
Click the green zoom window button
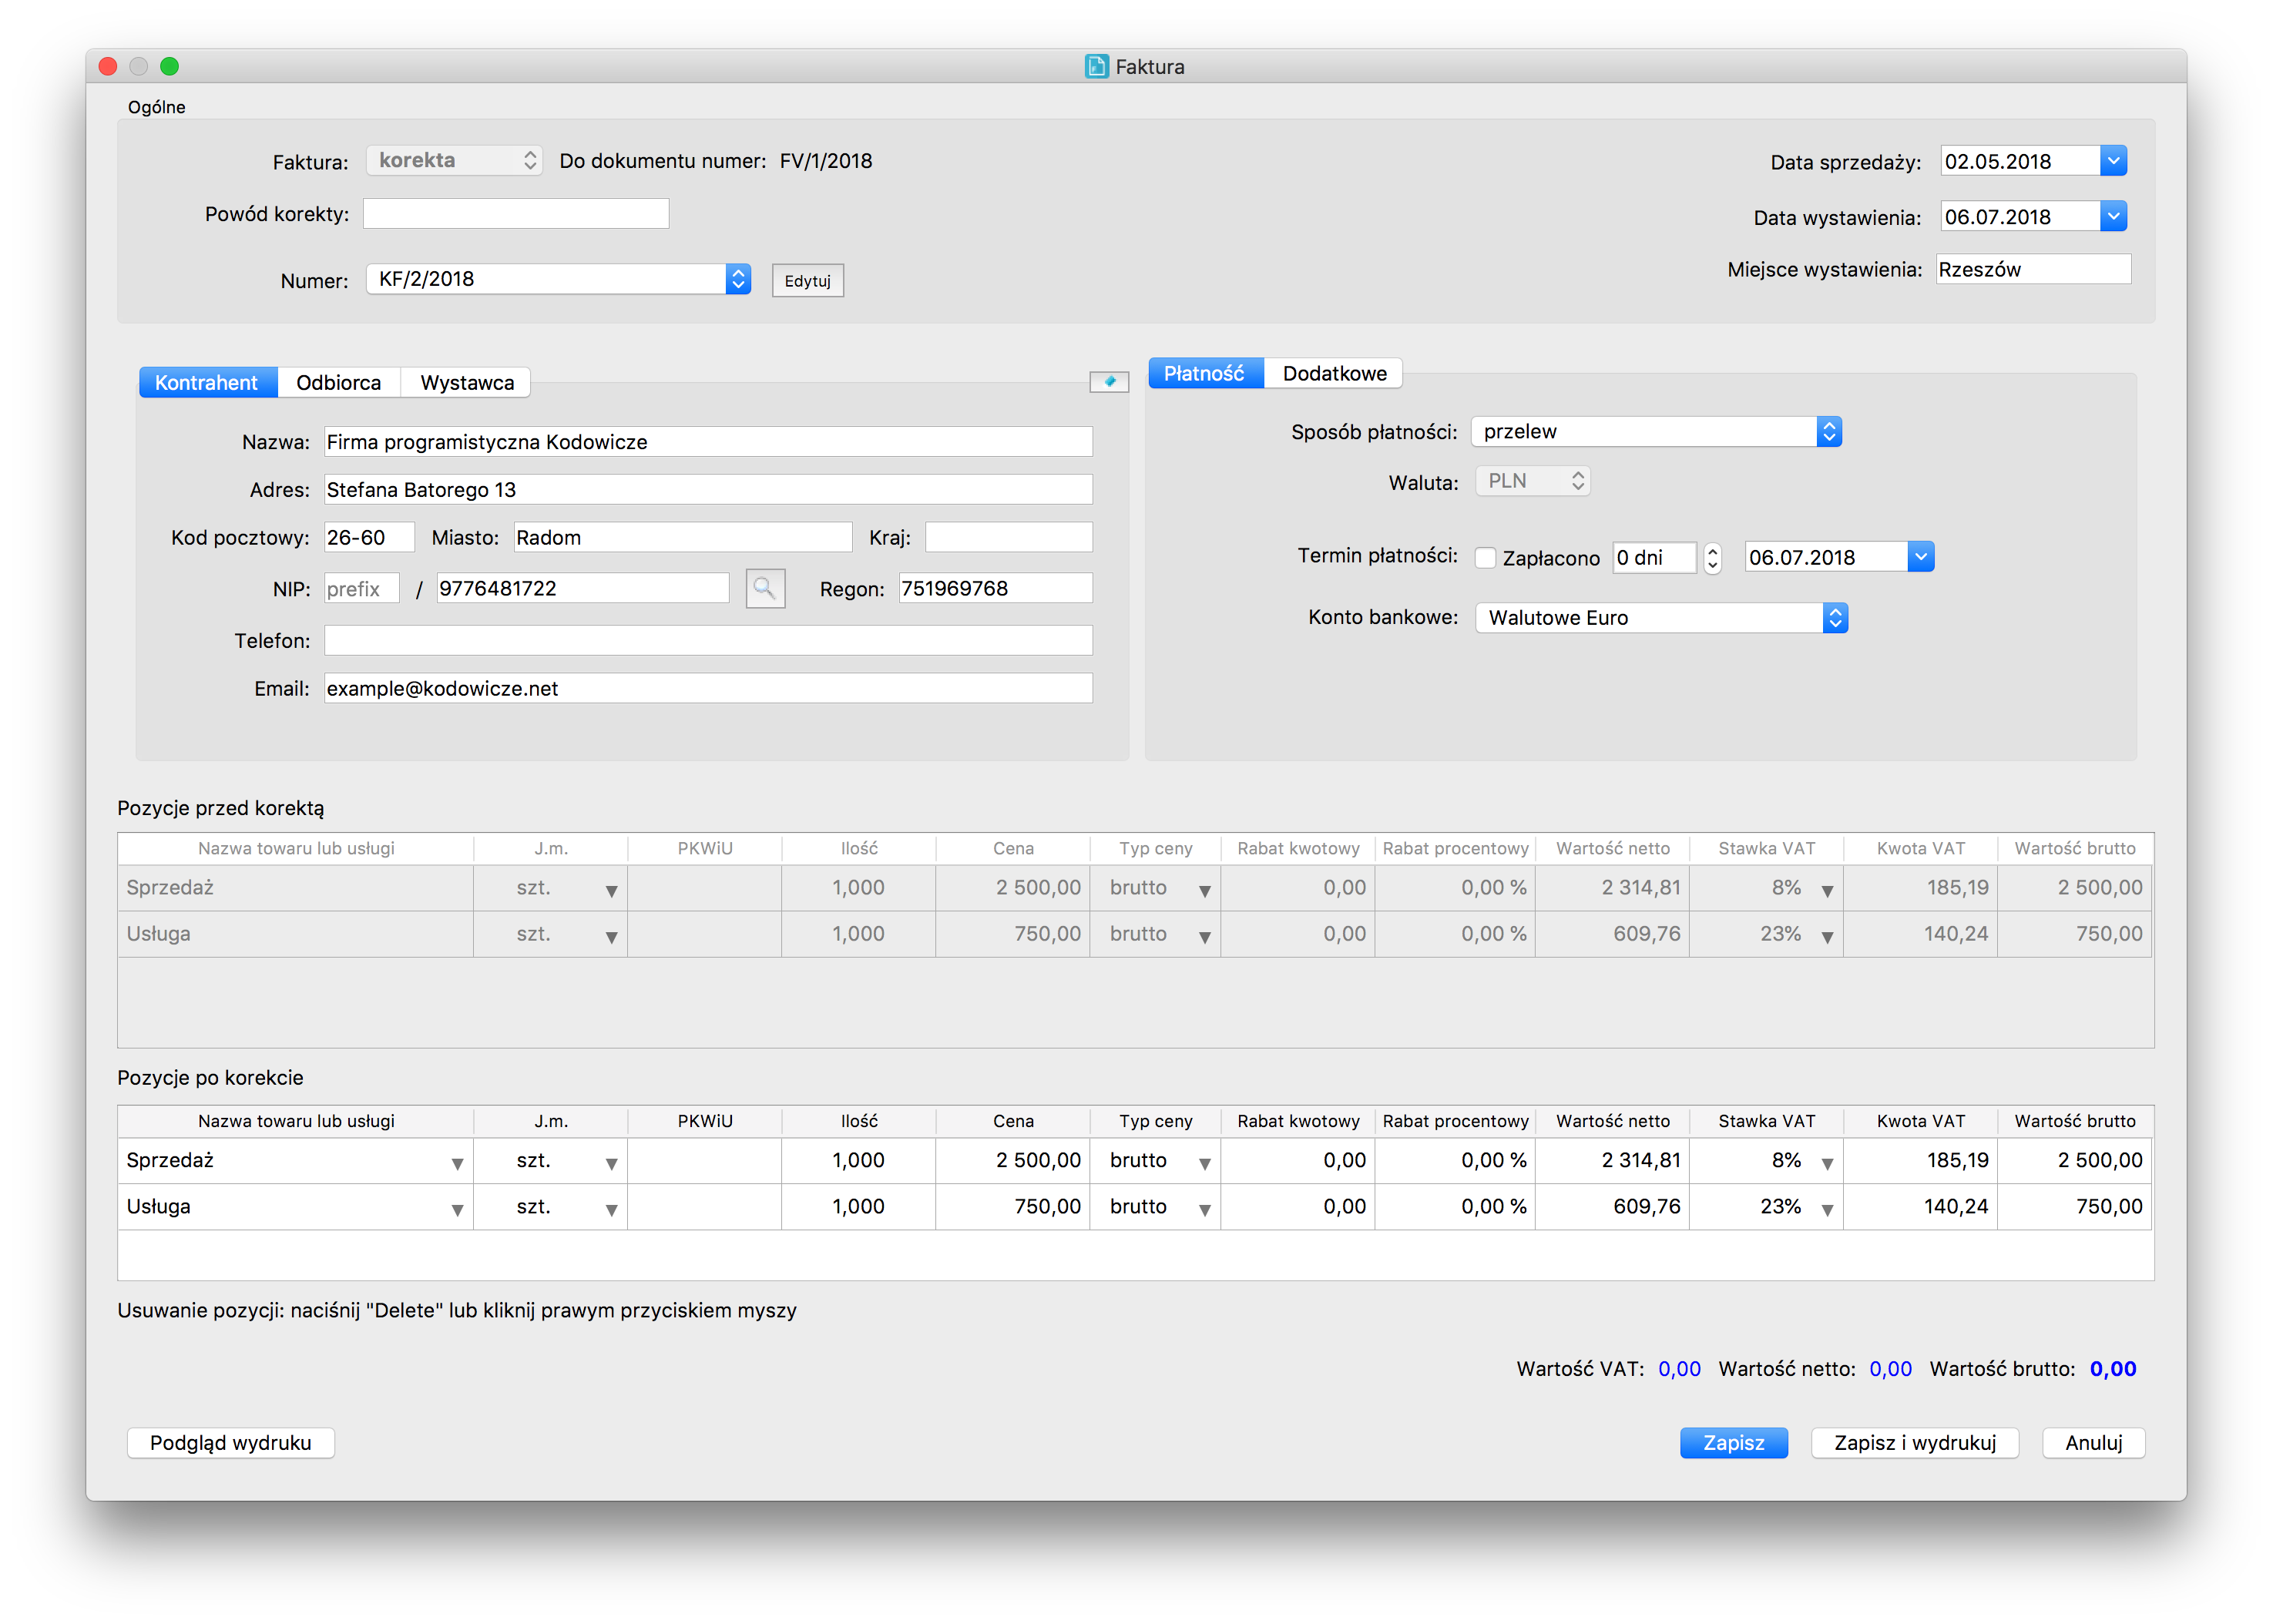tap(170, 66)
